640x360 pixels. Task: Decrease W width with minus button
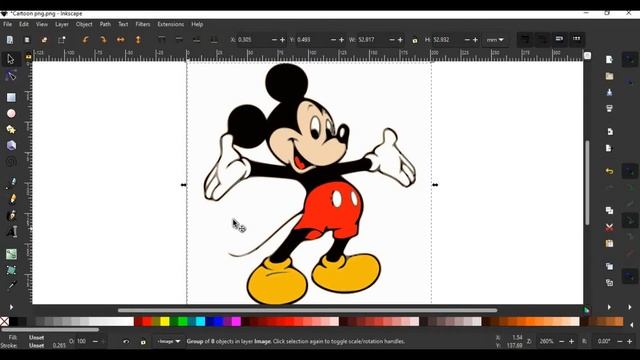click(392, 40)
